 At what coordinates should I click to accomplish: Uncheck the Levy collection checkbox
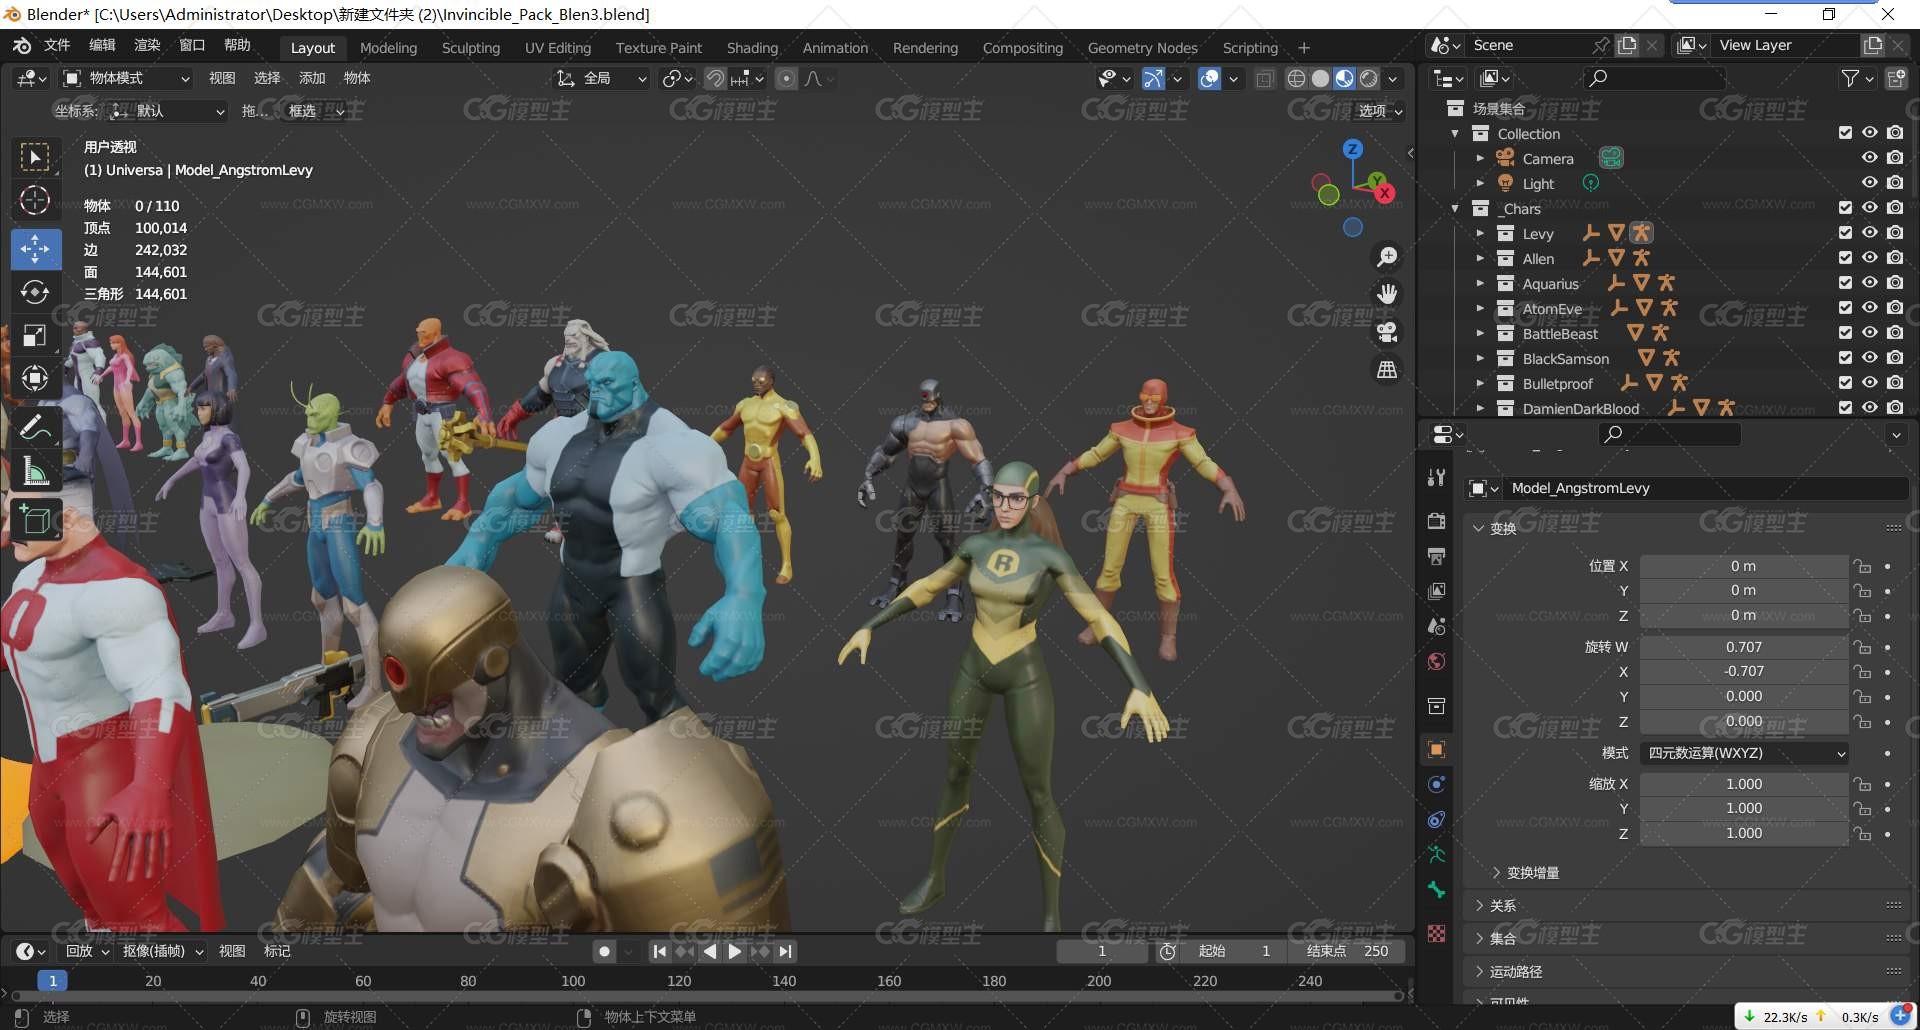(1845, 232)
